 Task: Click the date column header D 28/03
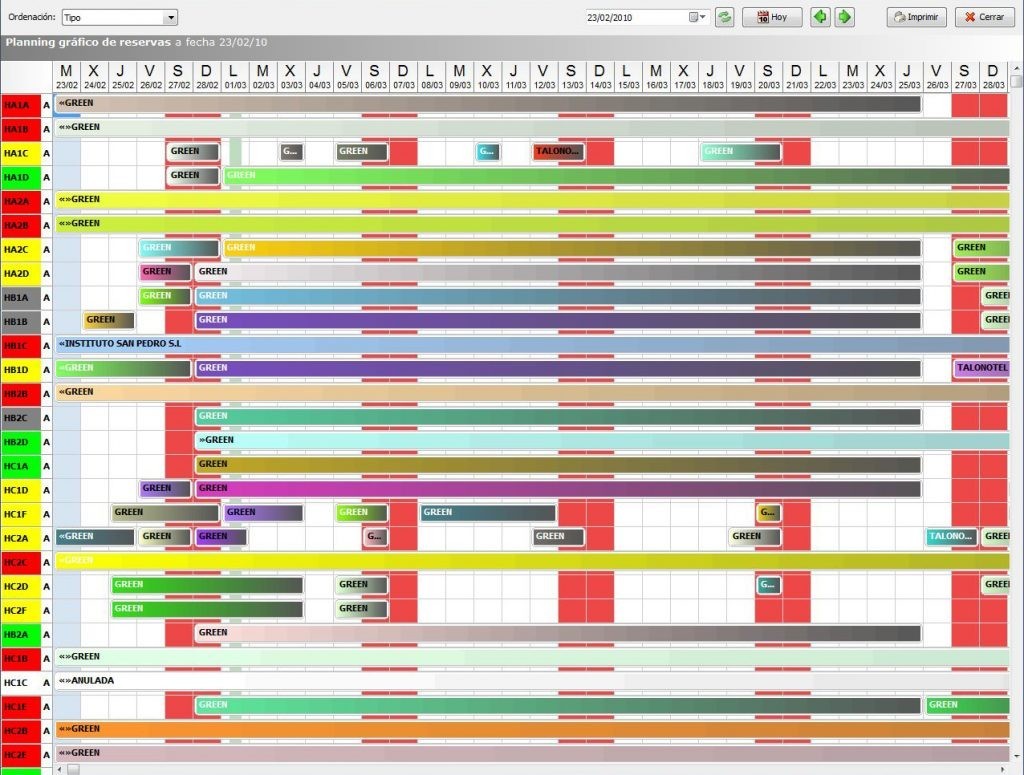pos(993,77)
